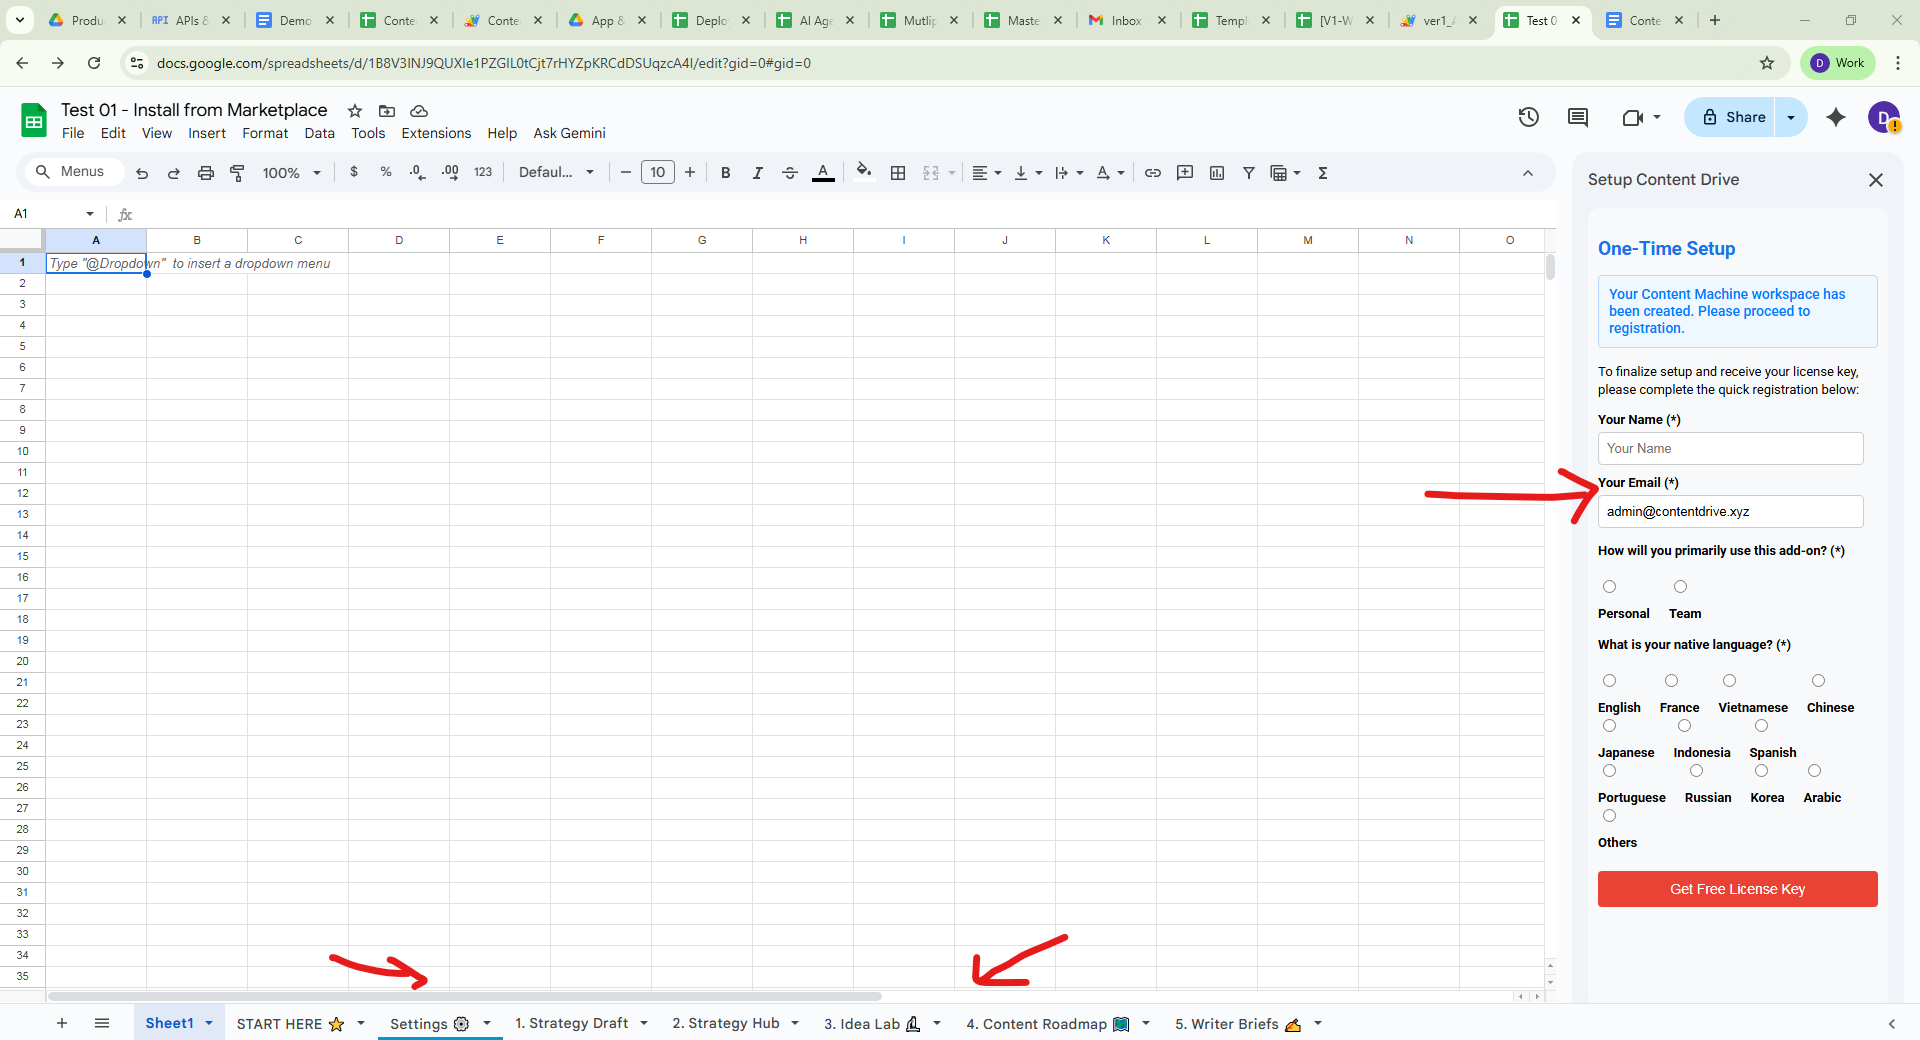Image resolution: width=1920 pixels, height=1040 pixels.
Task: Open the Name box dropdown arrow
Action: (90, 214)
